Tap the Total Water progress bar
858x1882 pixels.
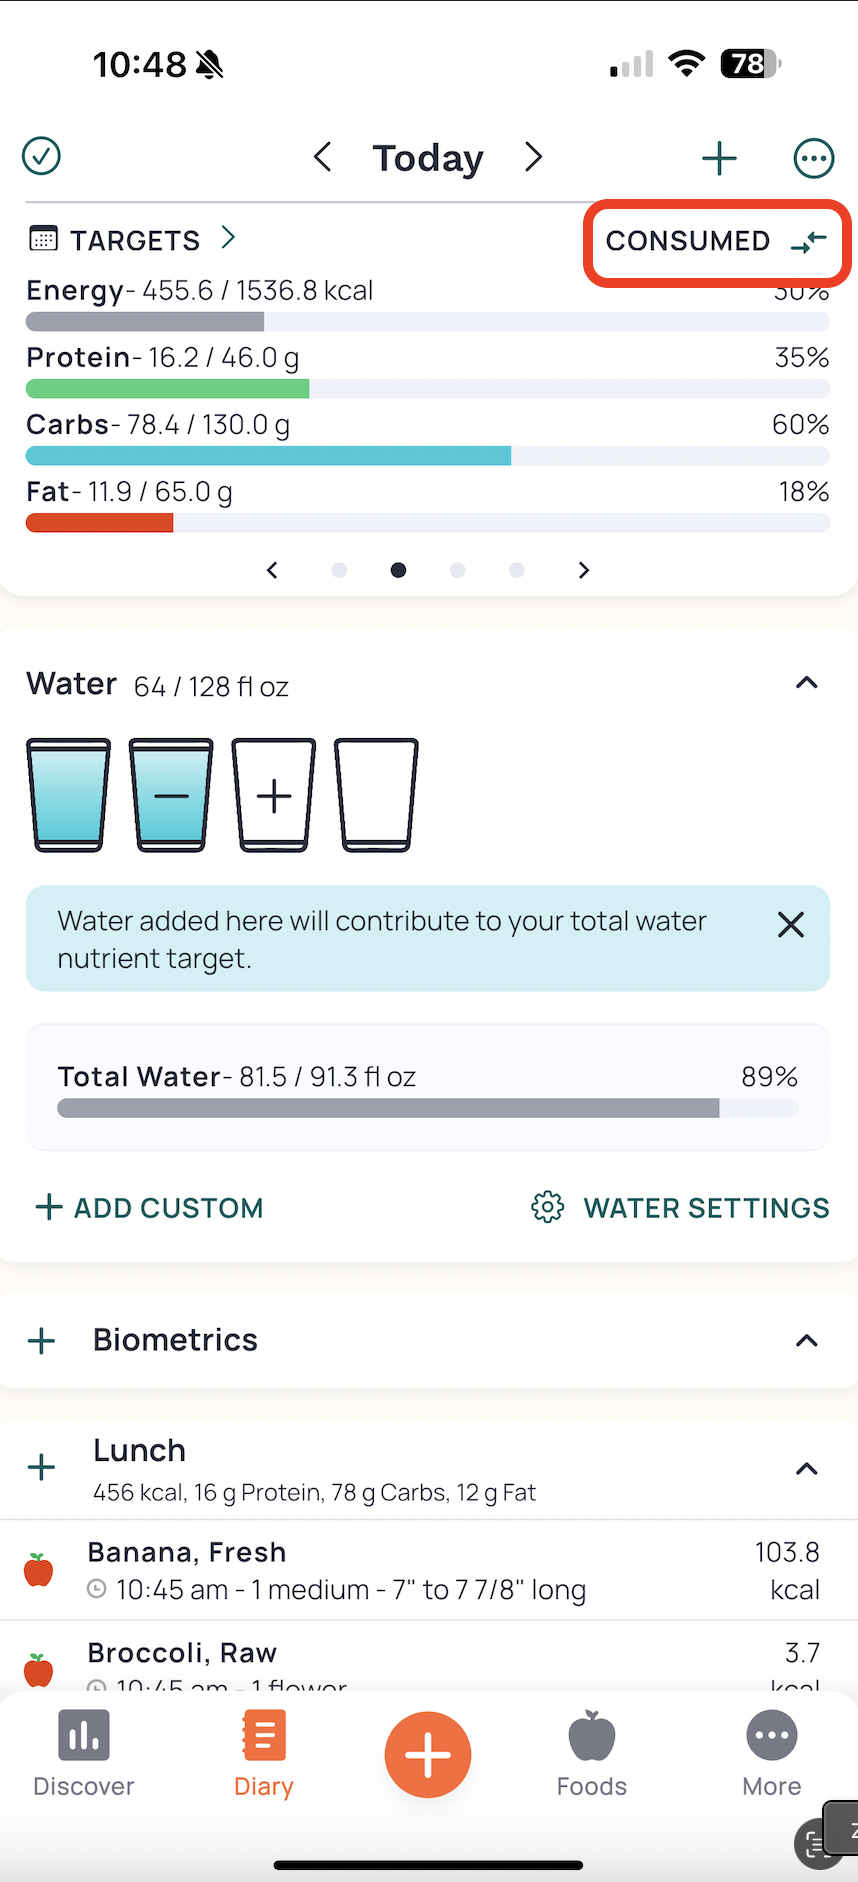(428, 1108)
